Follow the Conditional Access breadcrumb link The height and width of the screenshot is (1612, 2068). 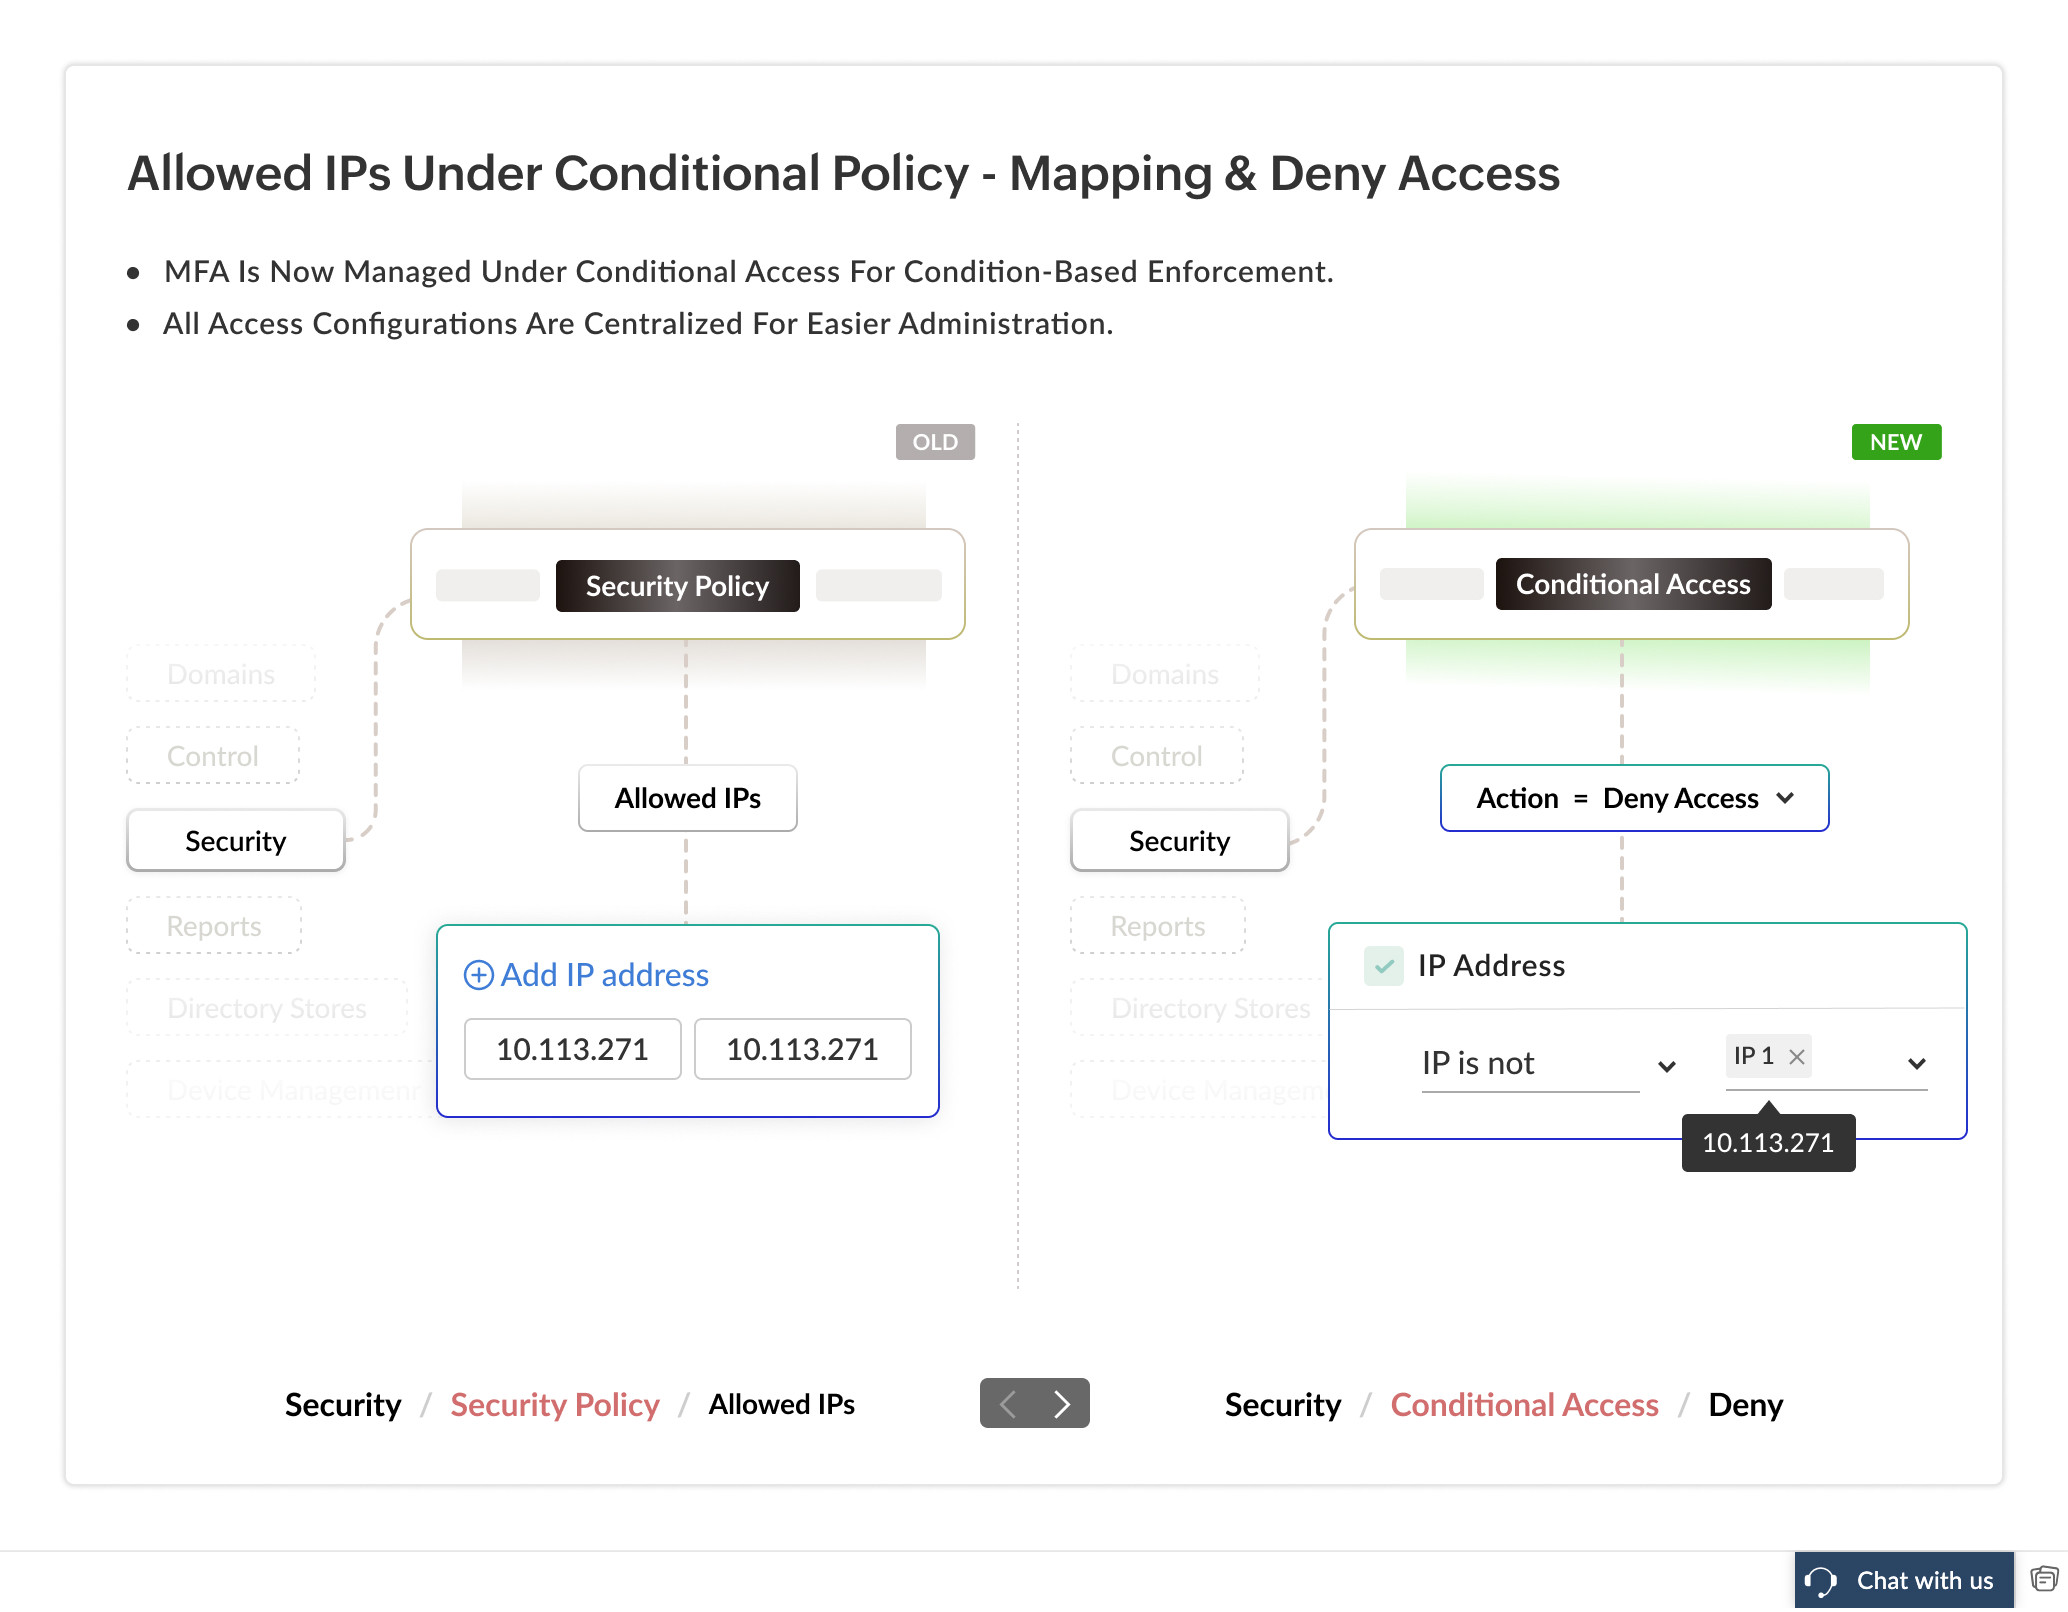[1524, 1405]
